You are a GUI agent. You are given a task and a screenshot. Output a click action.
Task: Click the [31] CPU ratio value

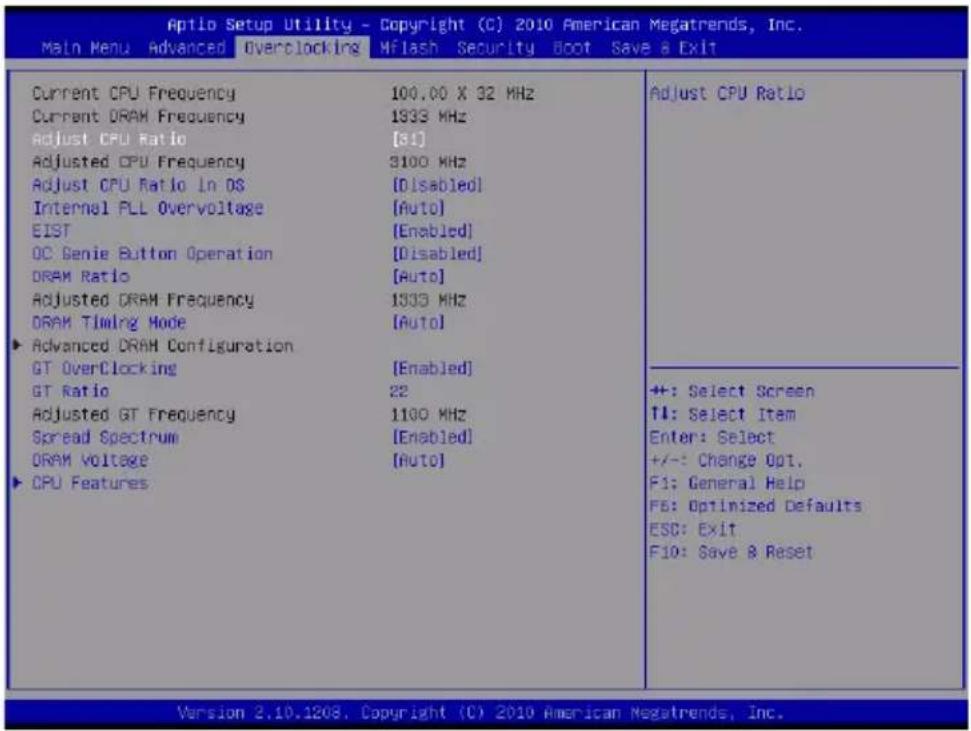coord(409,139)
